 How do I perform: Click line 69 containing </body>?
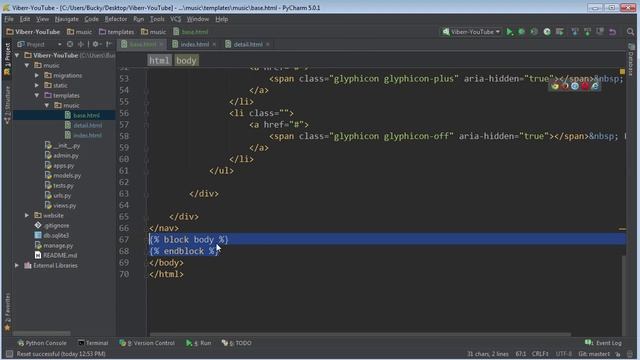tap(166, 262)
